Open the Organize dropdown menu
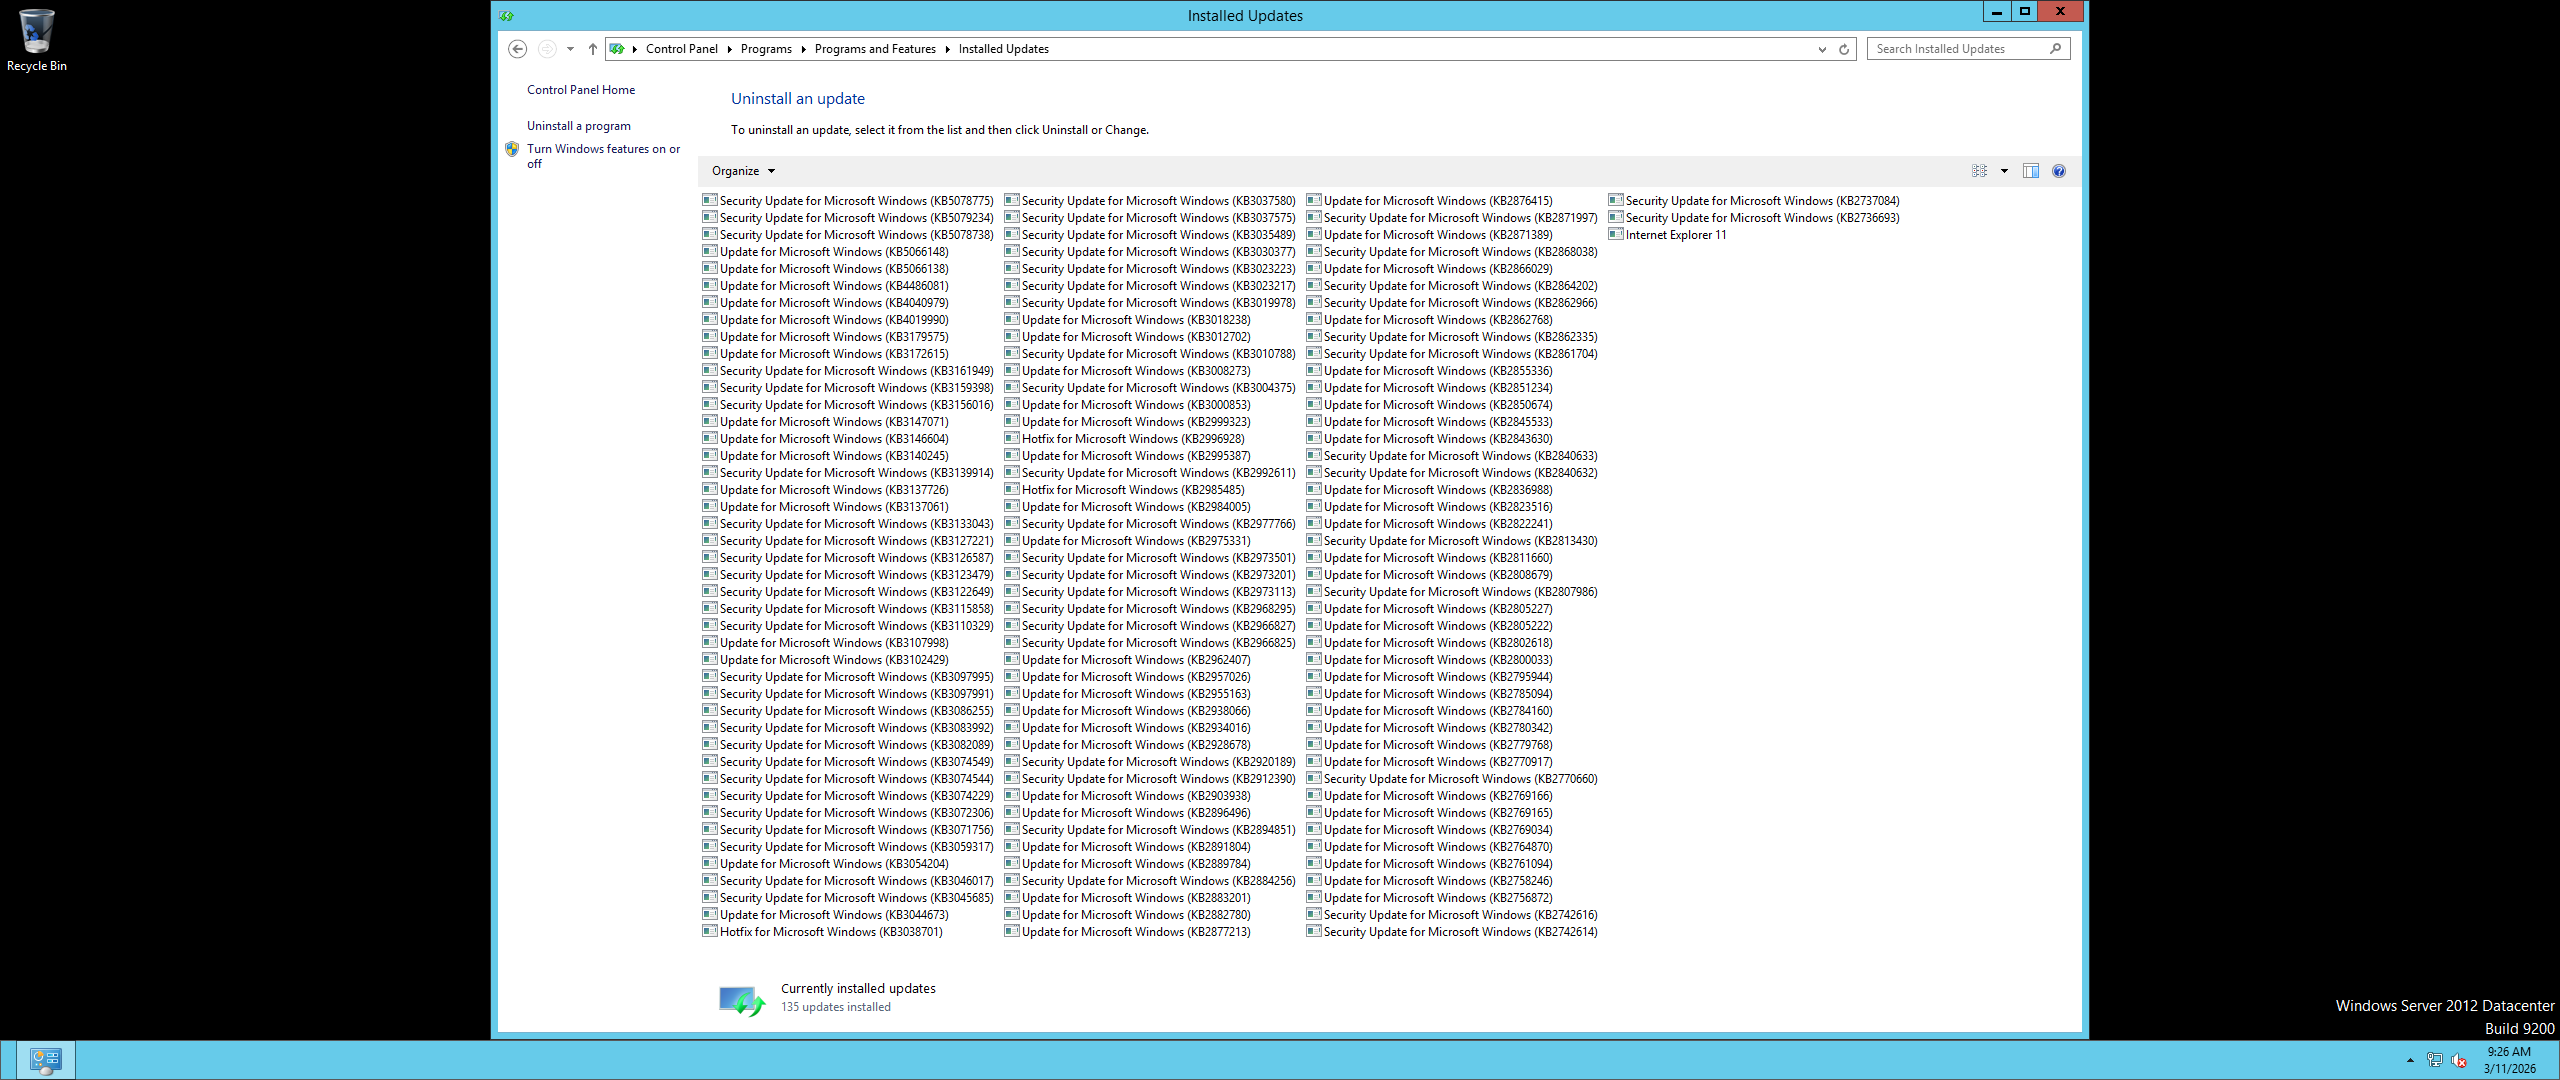 tap(743, 171)
